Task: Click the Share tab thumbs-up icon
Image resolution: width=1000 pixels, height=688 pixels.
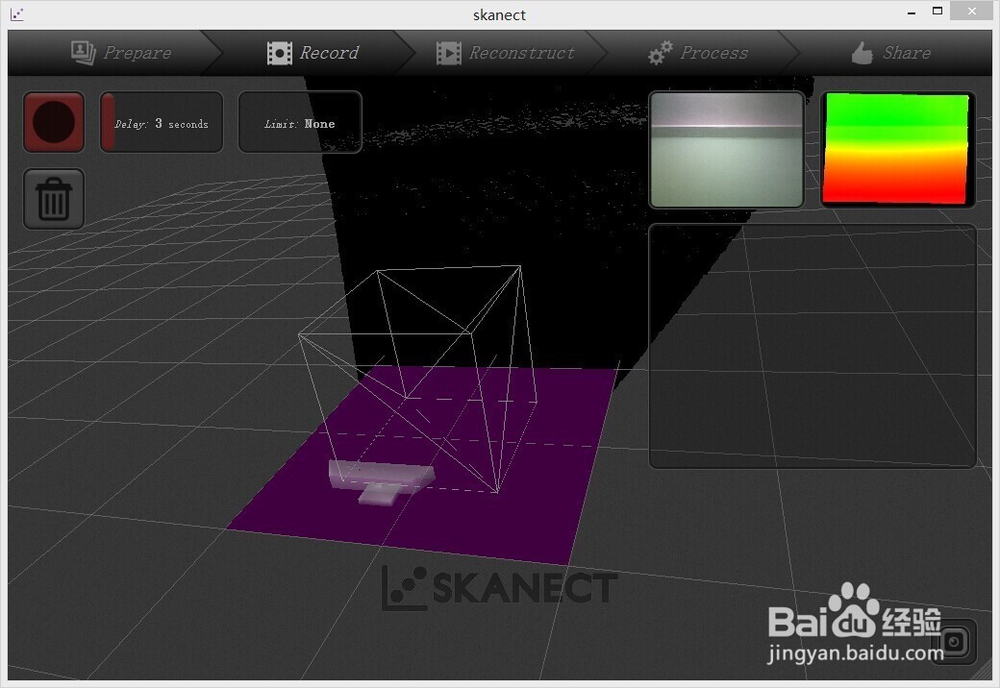Action: tap(862, 53)
